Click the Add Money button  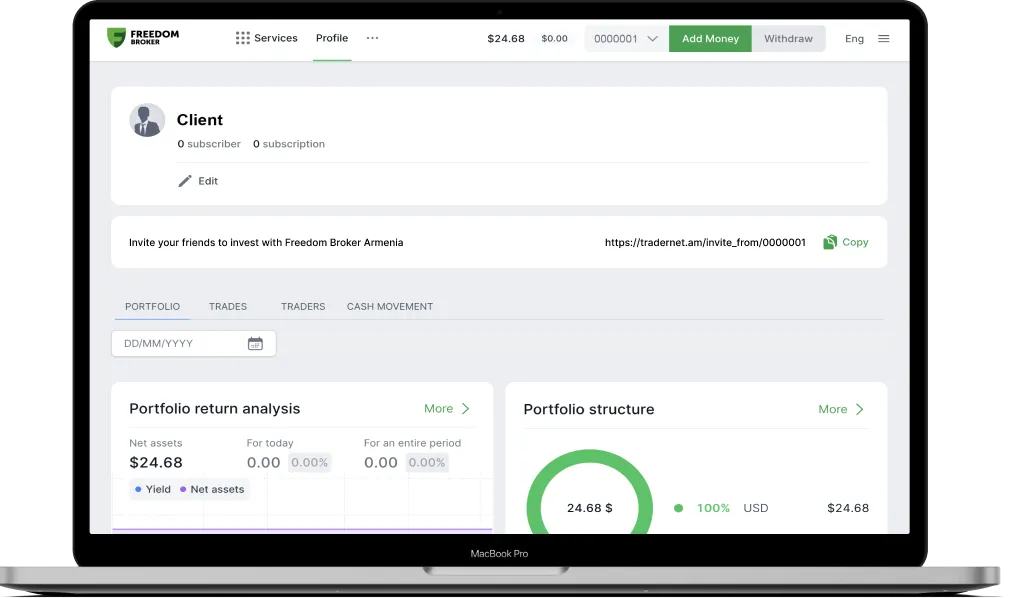pos(710,39)
